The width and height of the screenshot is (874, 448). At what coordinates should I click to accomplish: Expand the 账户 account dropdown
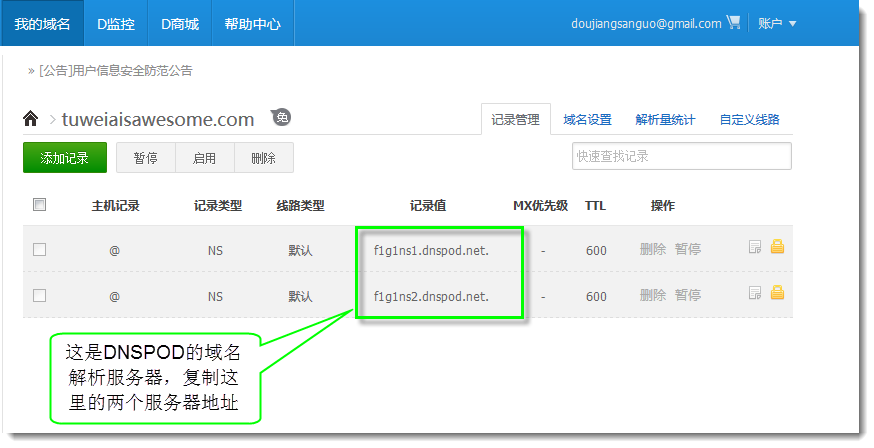click(777, 23)
